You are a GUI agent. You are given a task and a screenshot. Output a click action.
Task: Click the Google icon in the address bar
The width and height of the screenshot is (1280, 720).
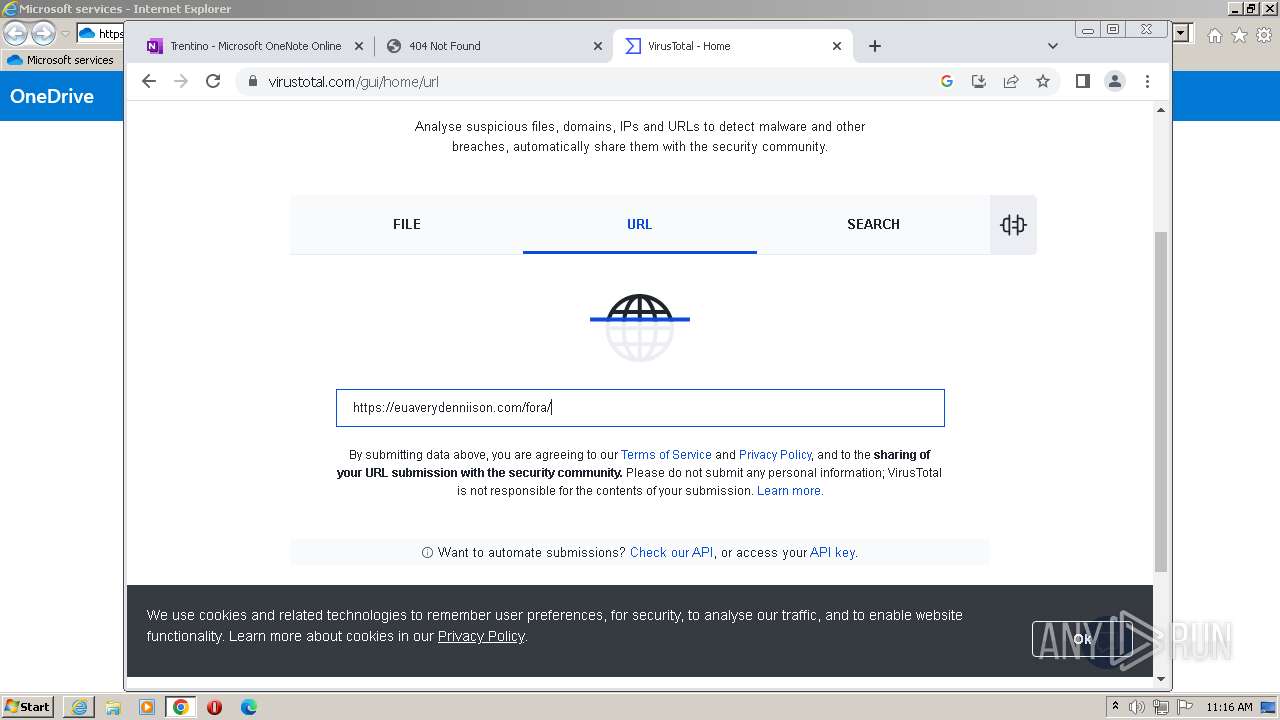tap(947, 81)
